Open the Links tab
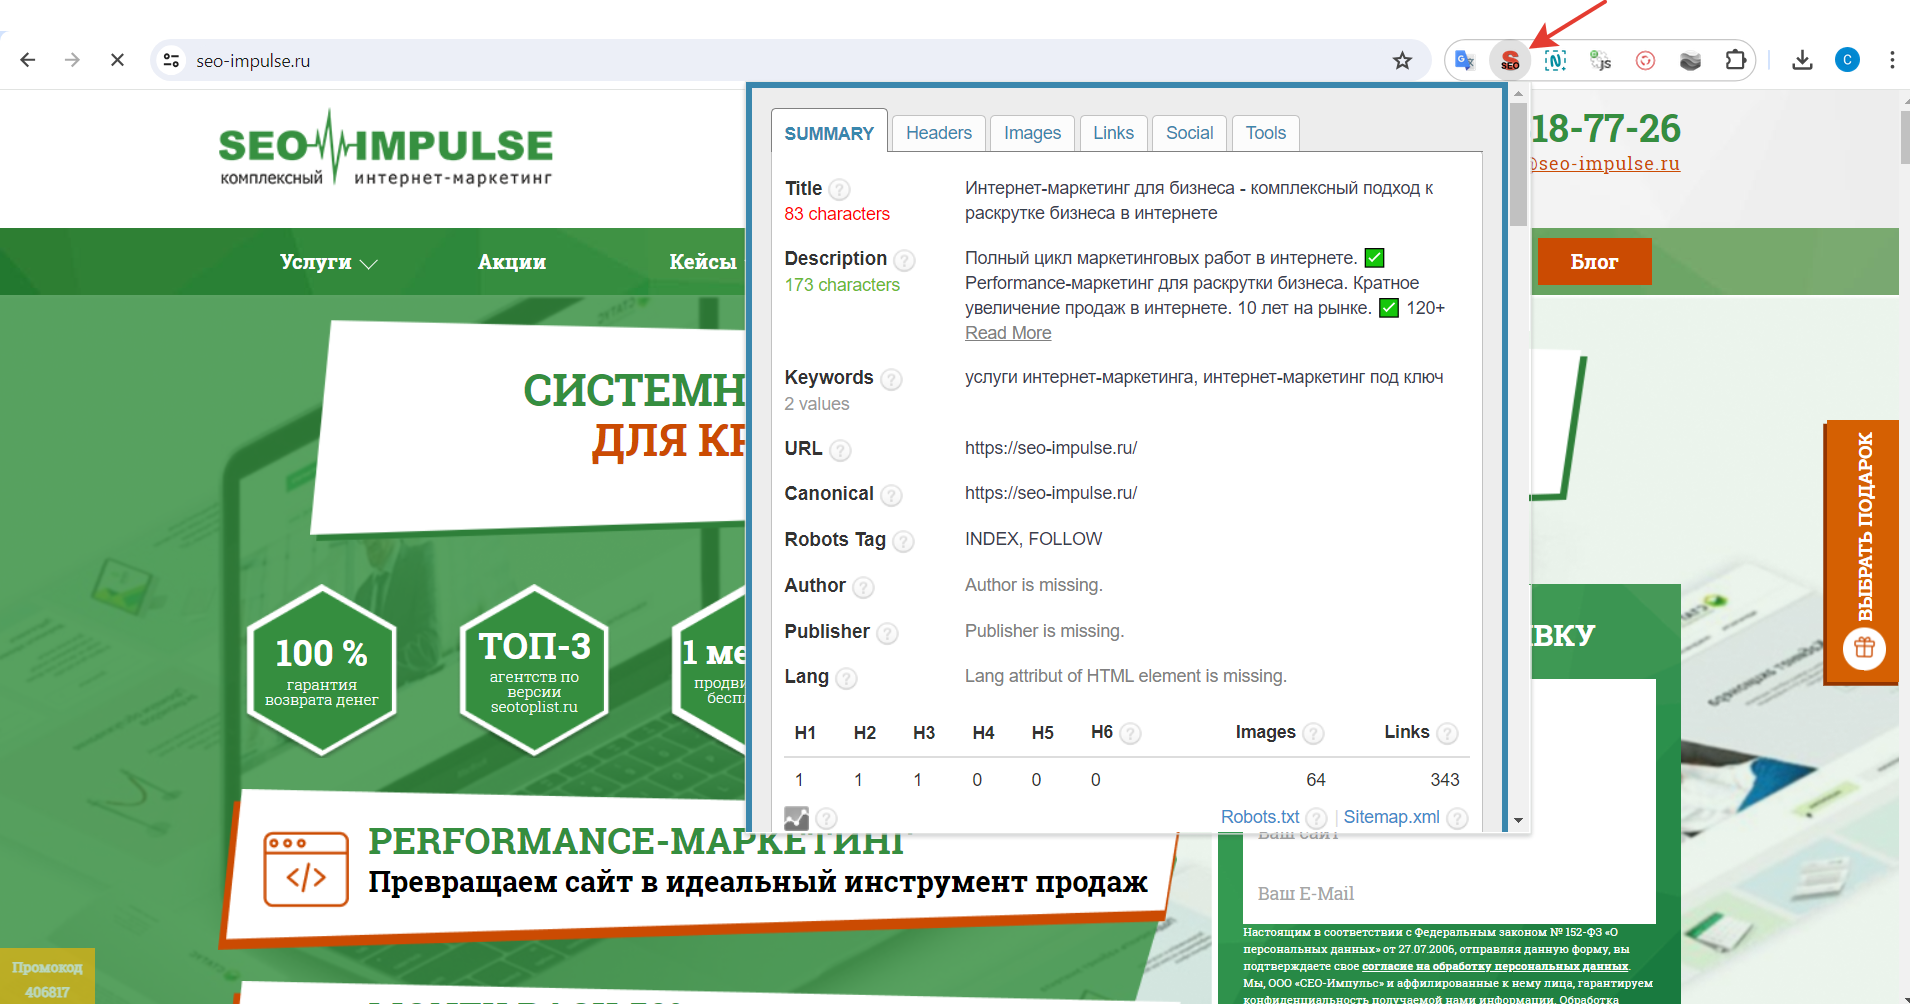Viewport: 1910px width, 1004px height. point(1113,133)
